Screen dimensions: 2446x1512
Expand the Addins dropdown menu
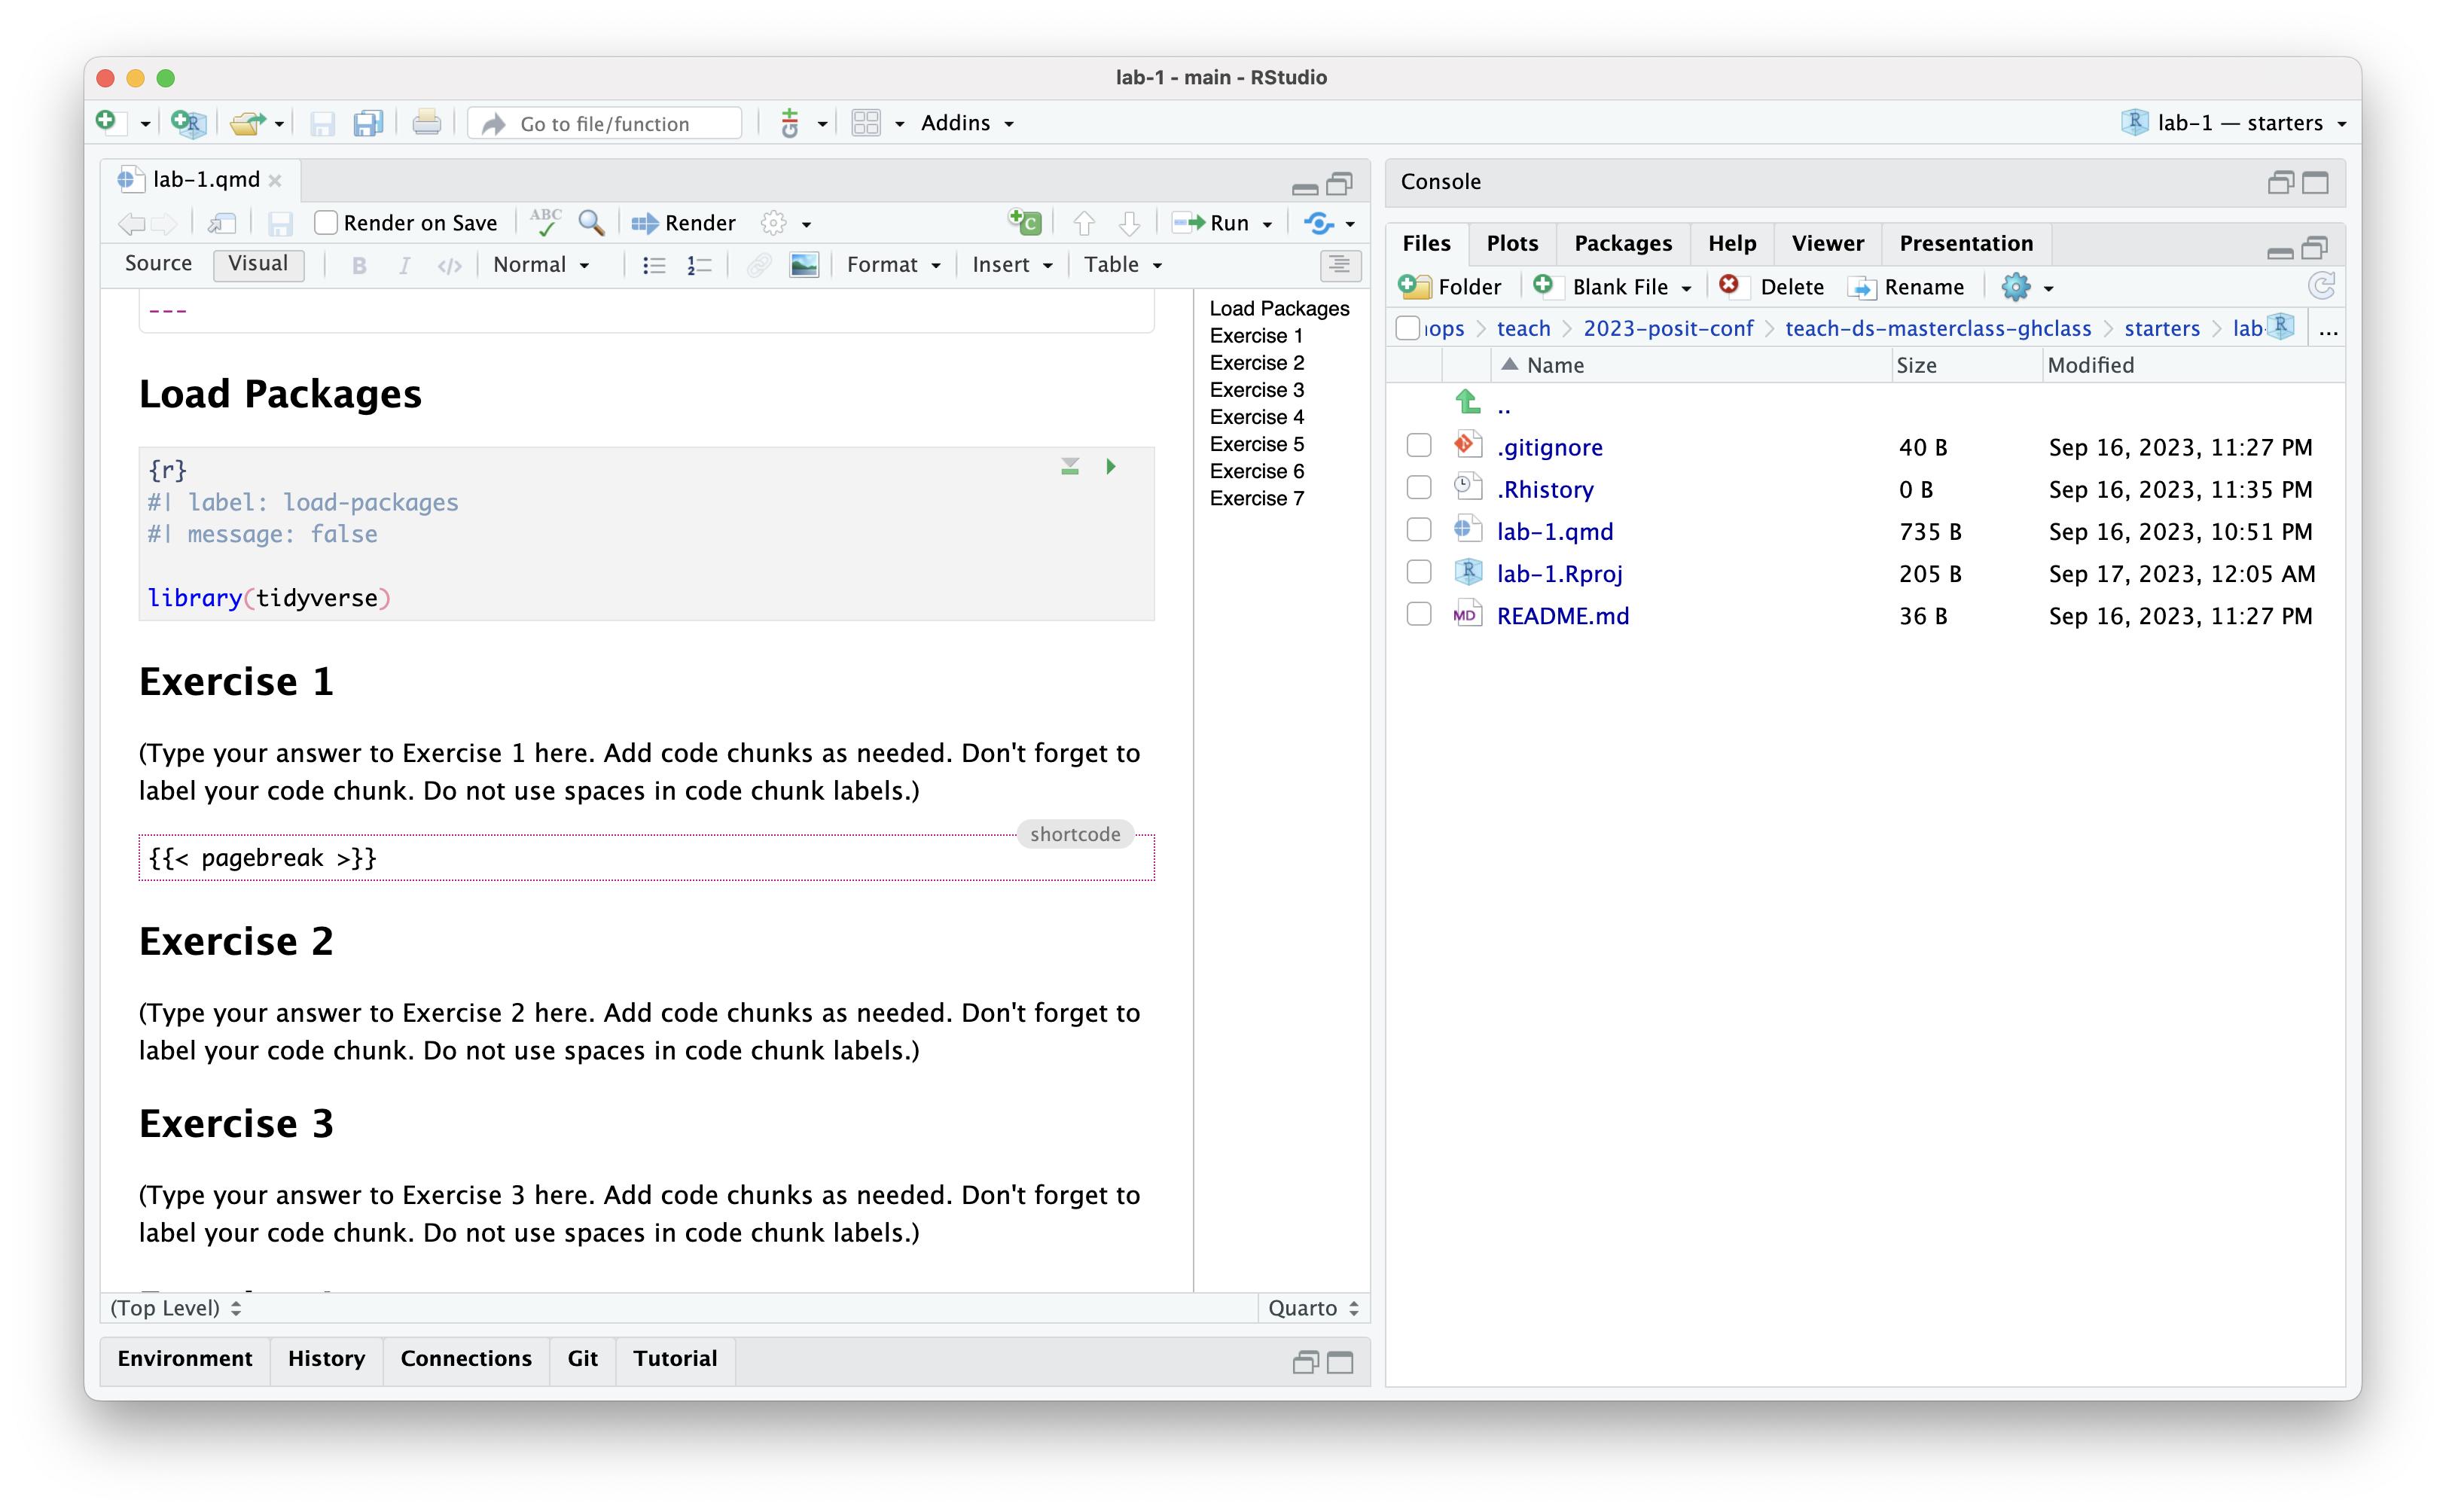point(967,123)
